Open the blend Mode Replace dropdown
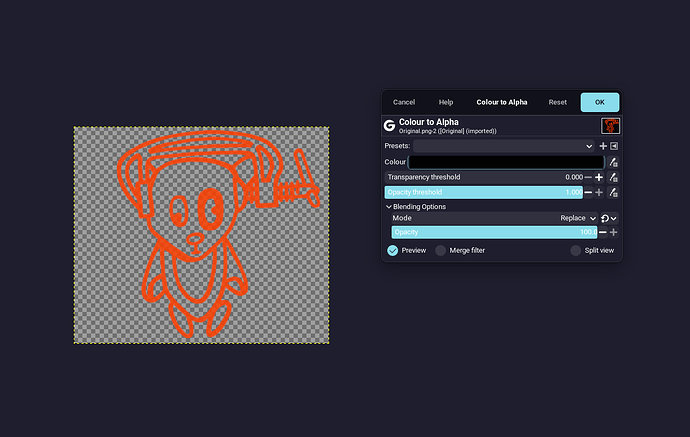The image size is (690, 437). (x=578, y=217)
